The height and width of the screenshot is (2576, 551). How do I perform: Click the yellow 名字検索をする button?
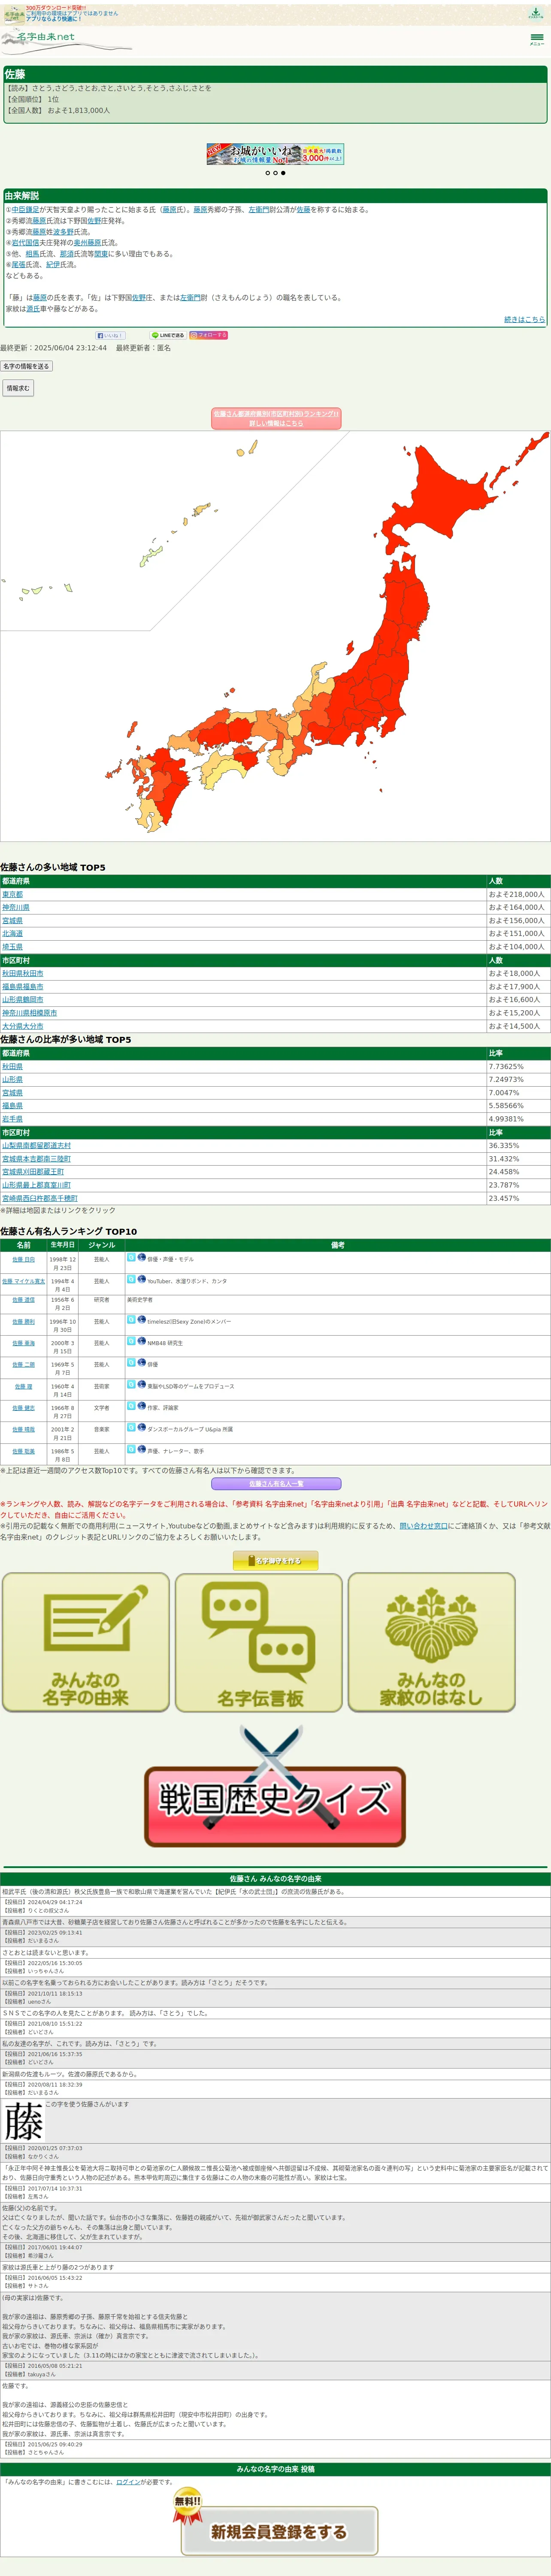pos(275,1561)
